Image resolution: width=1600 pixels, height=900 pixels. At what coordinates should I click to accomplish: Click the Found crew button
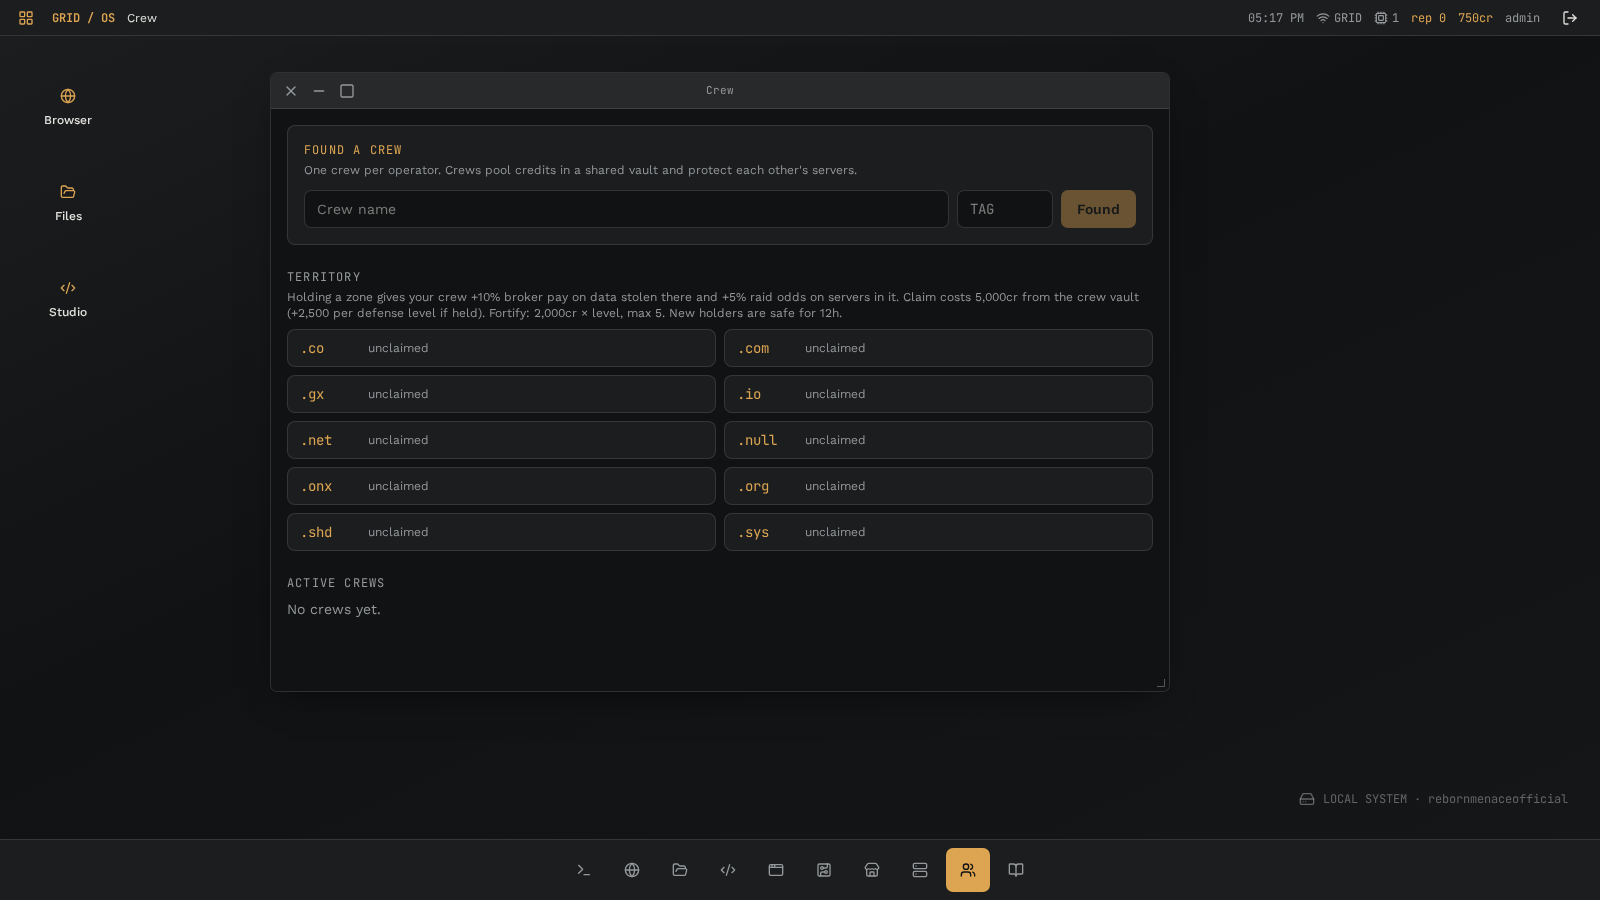pos(1098,209)
